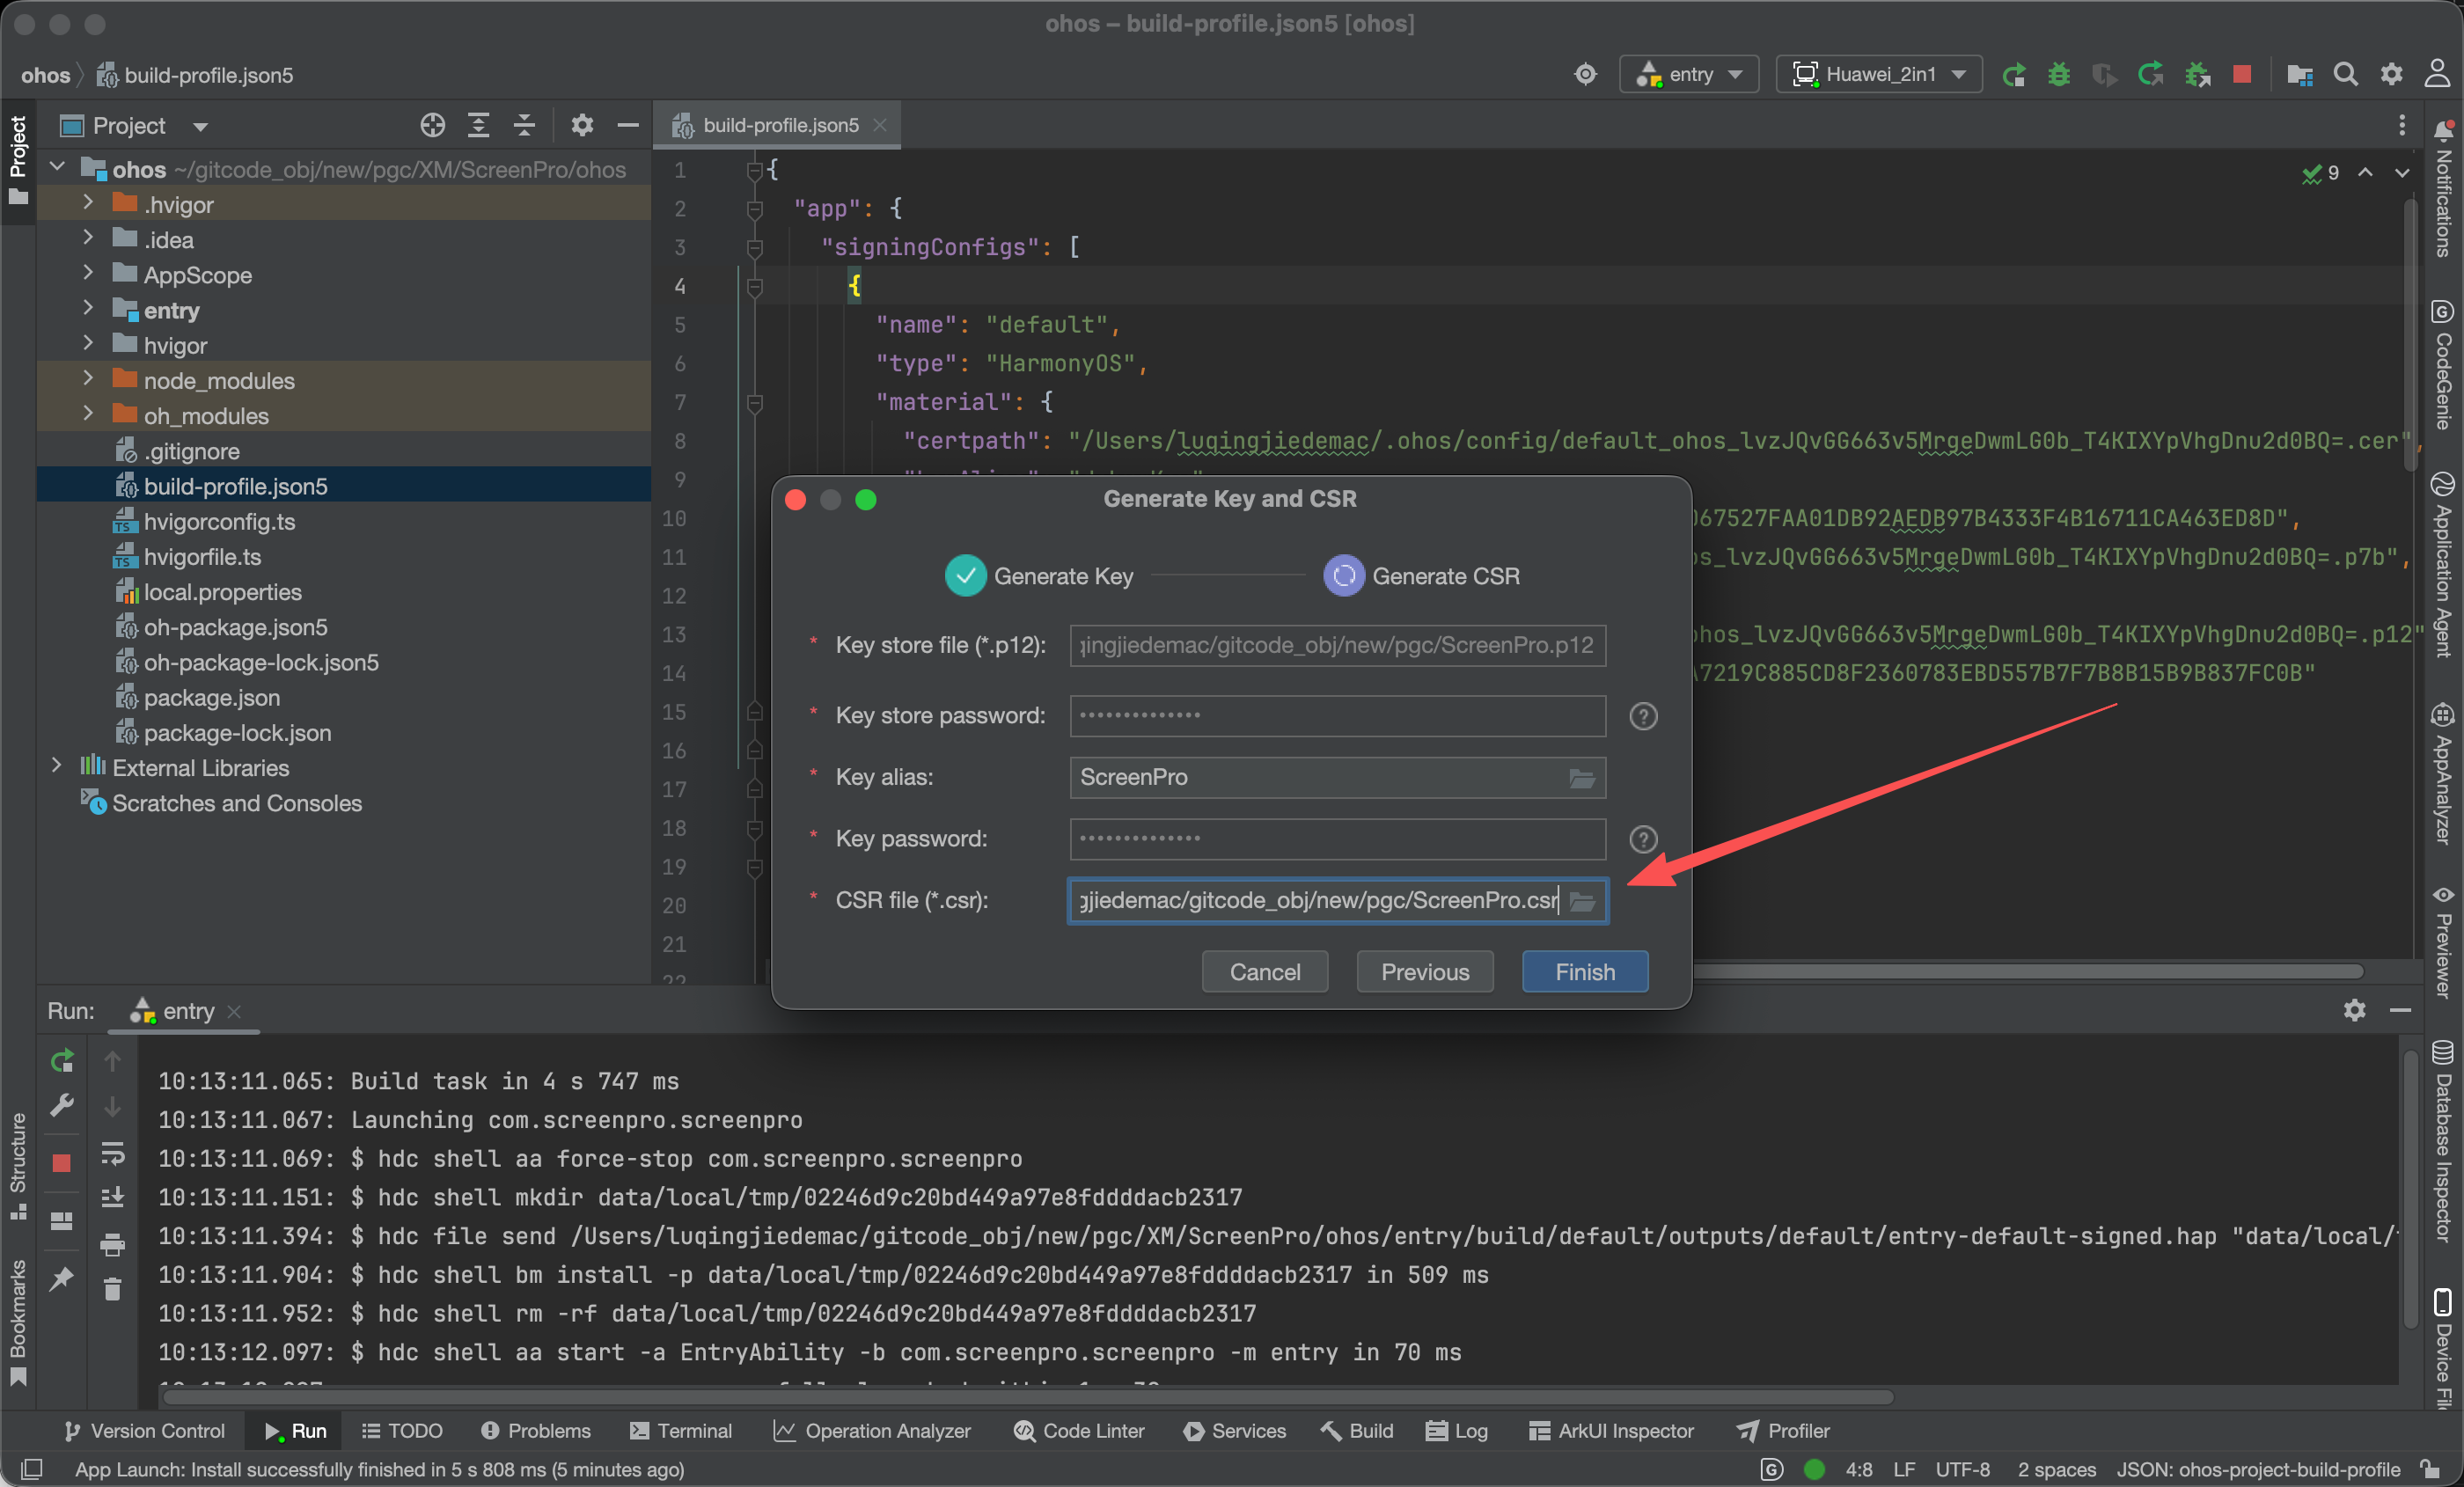Stop the running app with red square
The height and width of the screenshot is (1487, 2464).
coord(2242,75)
